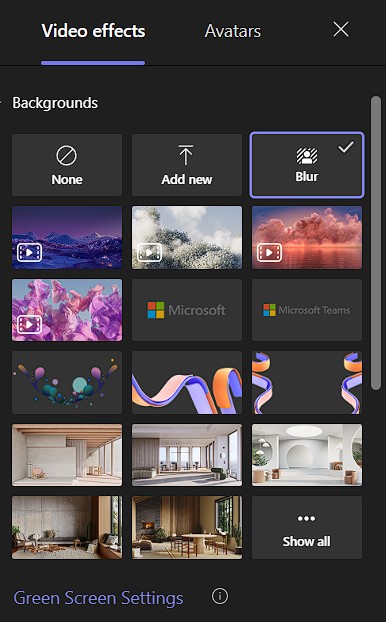Choose the Microsoft logo background
This screenshot has width=386, height=622.
(x=187, y=310)
